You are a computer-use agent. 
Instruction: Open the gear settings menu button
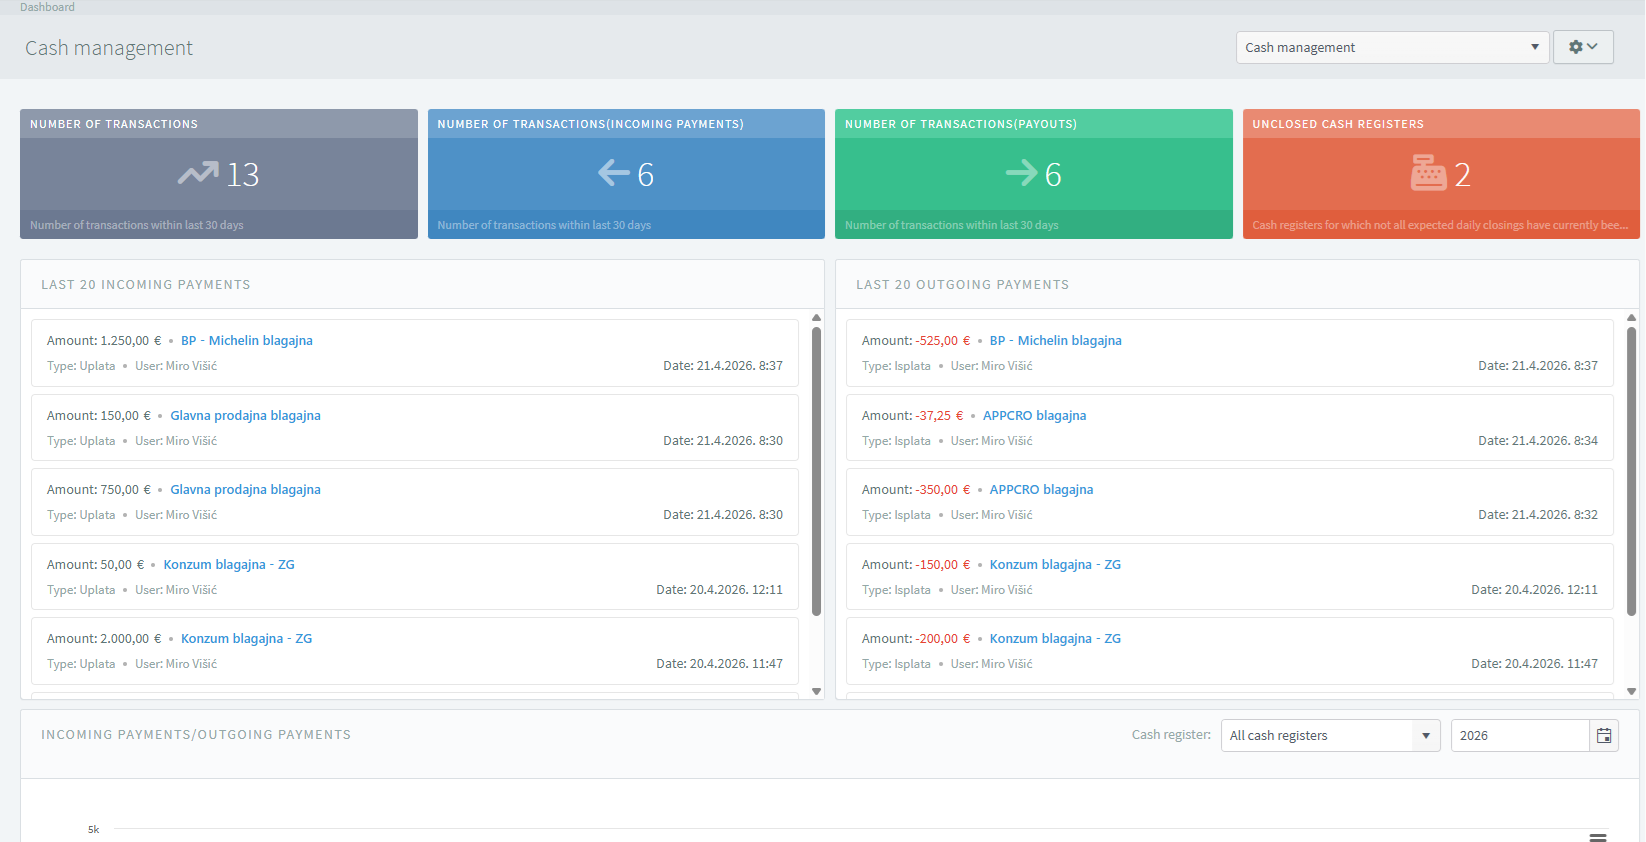(1582, 47)
